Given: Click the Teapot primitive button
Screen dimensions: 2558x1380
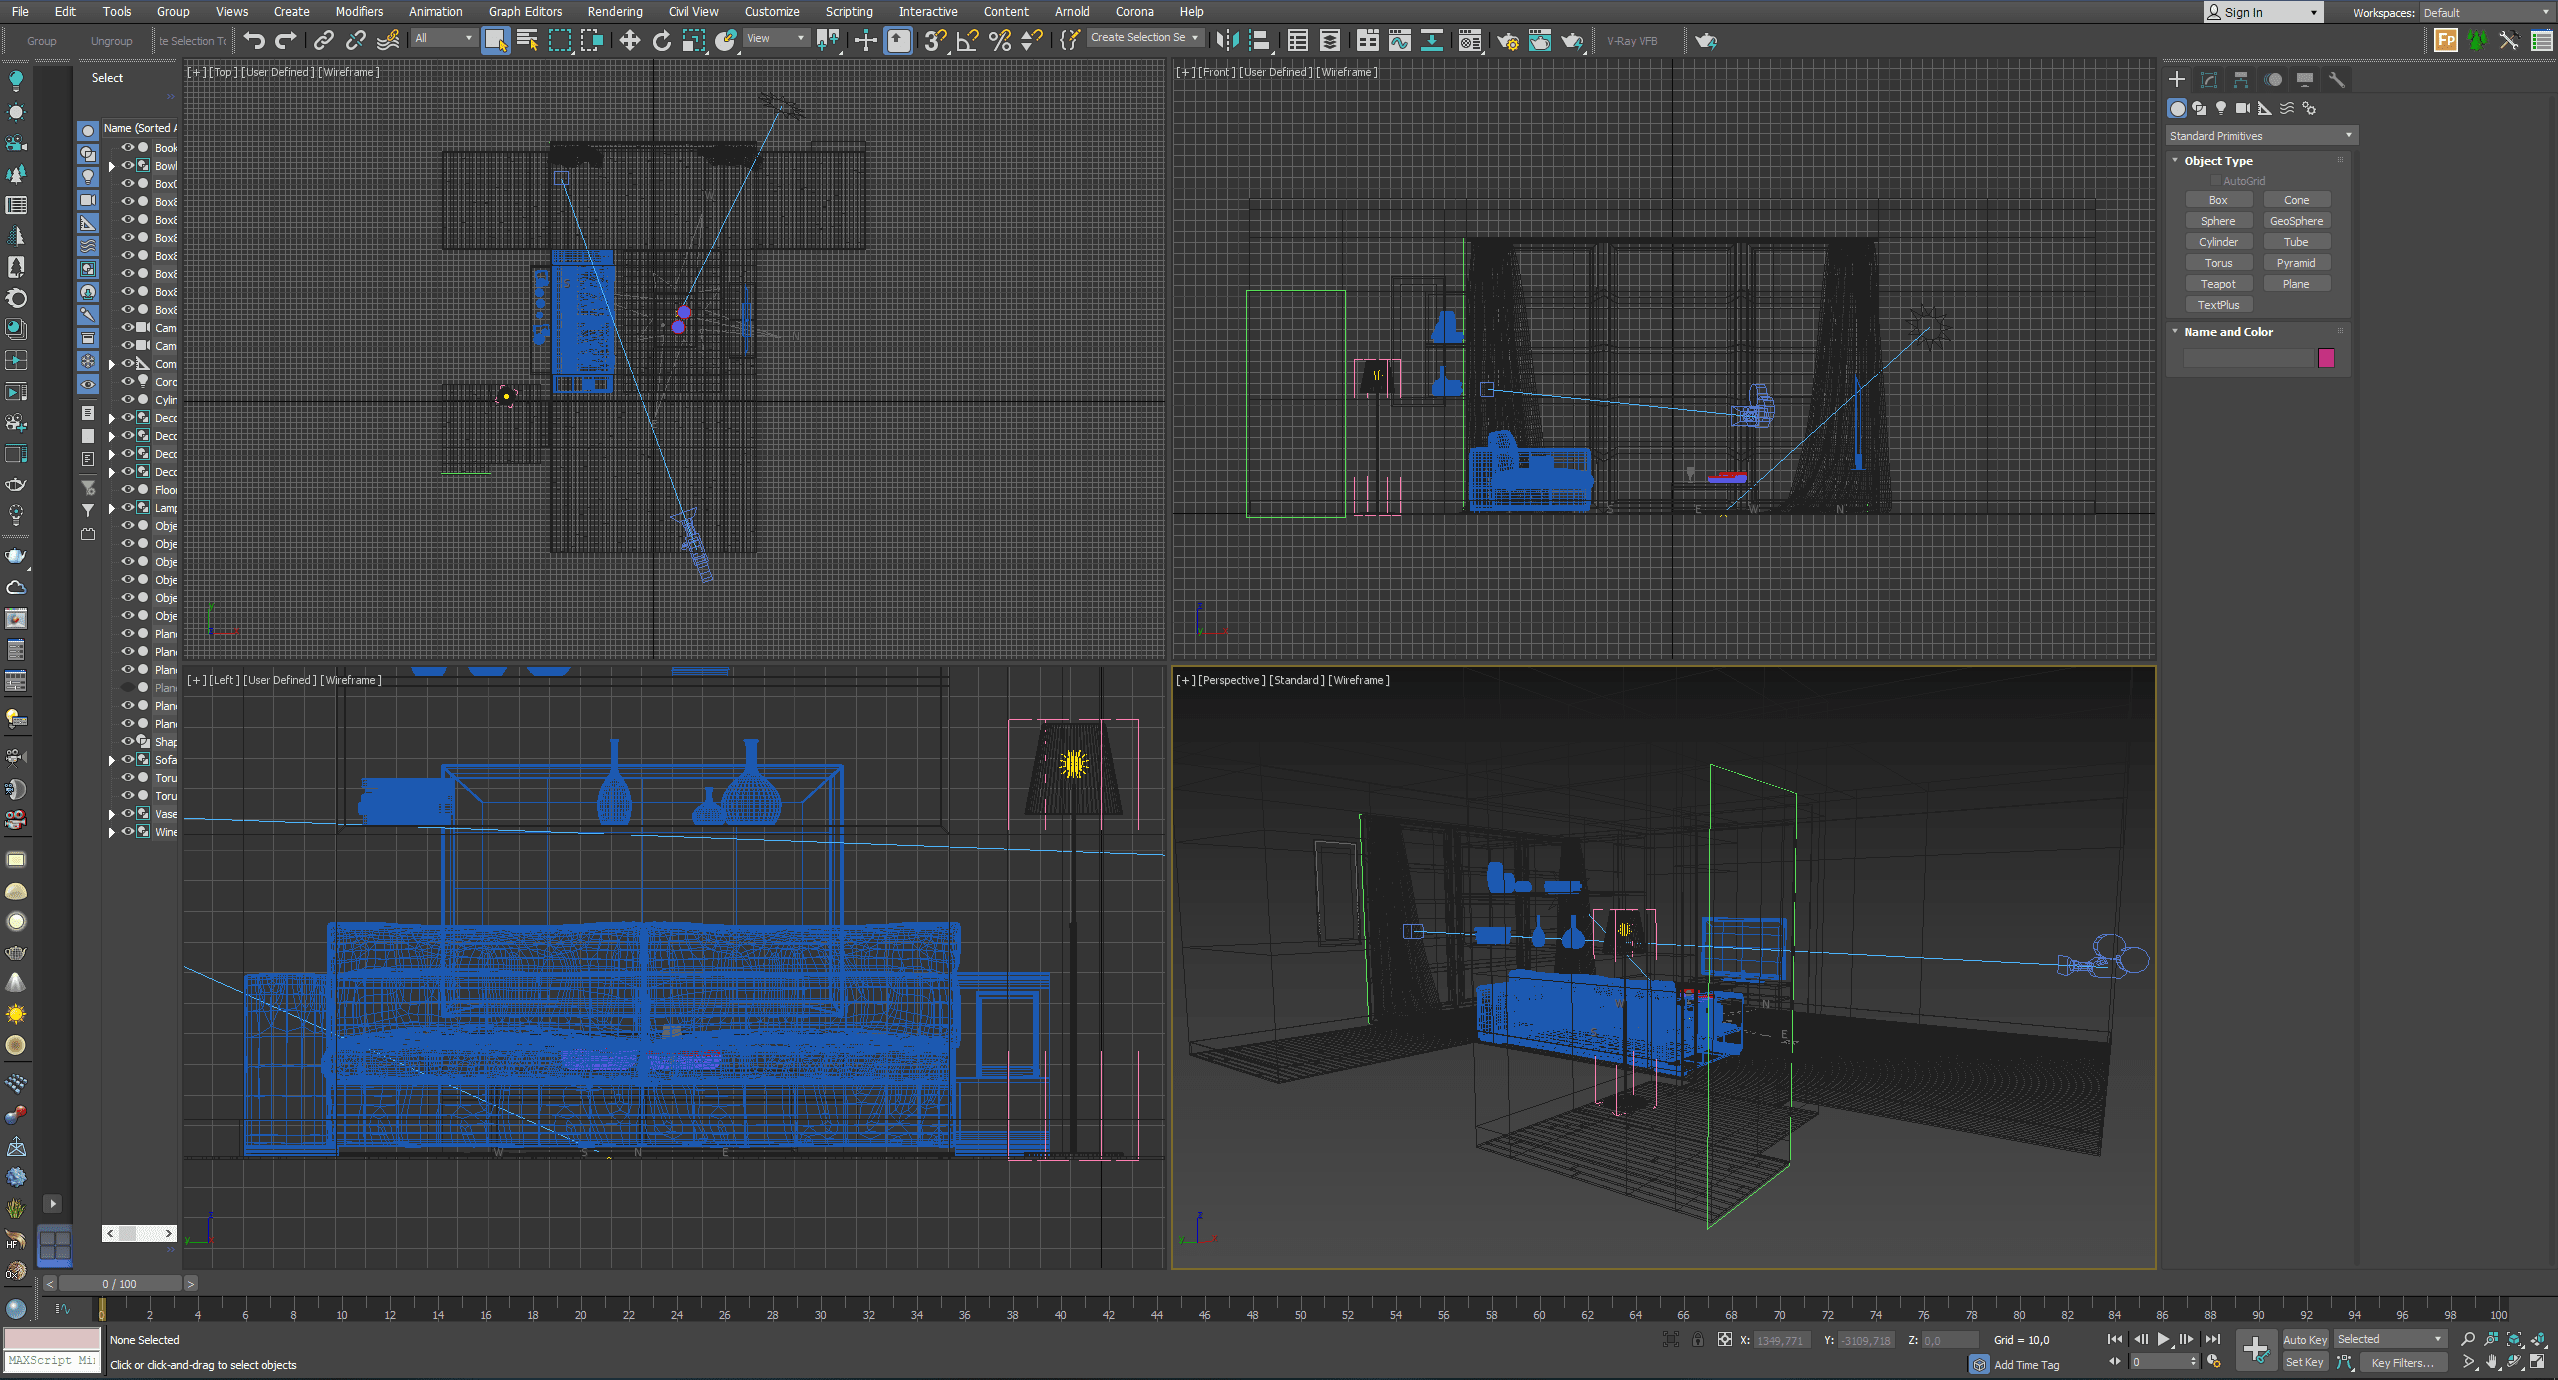Looking at the screenshot, I should pyautogui.click(x=2218, y=284).
